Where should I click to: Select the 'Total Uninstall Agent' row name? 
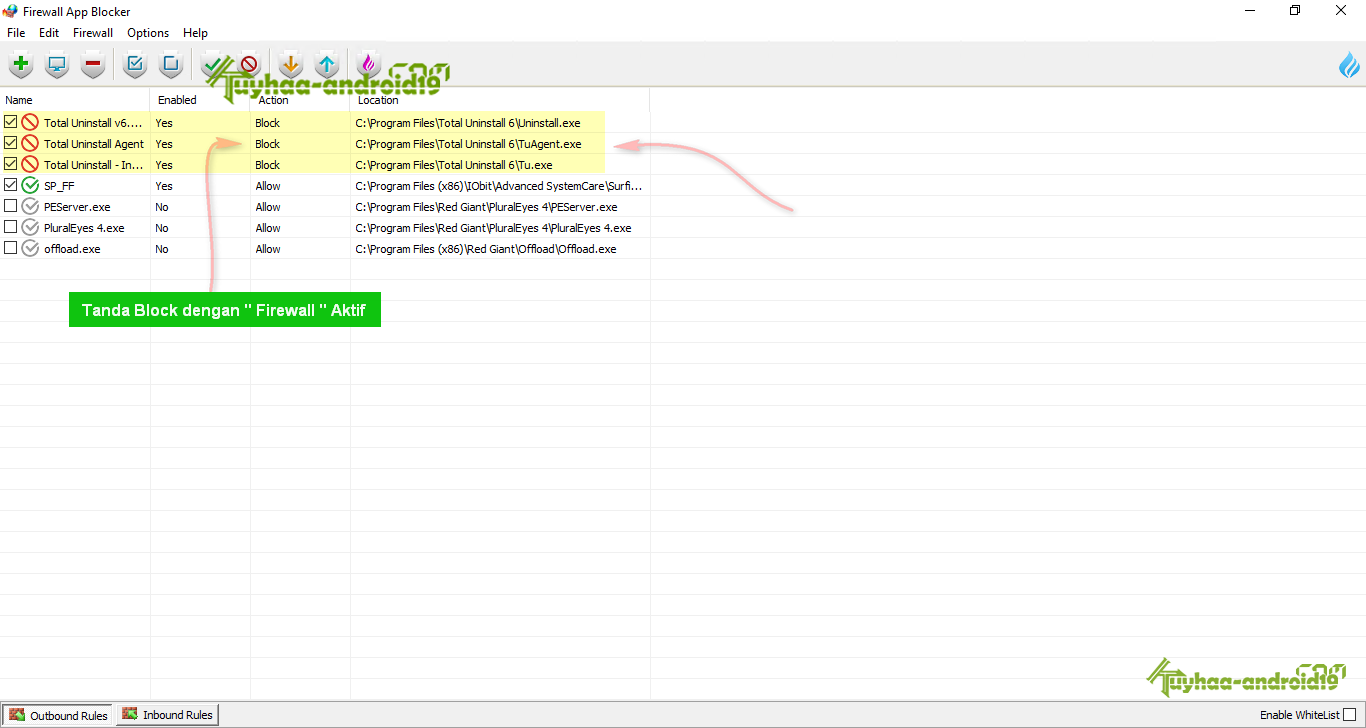coord(94,144)
